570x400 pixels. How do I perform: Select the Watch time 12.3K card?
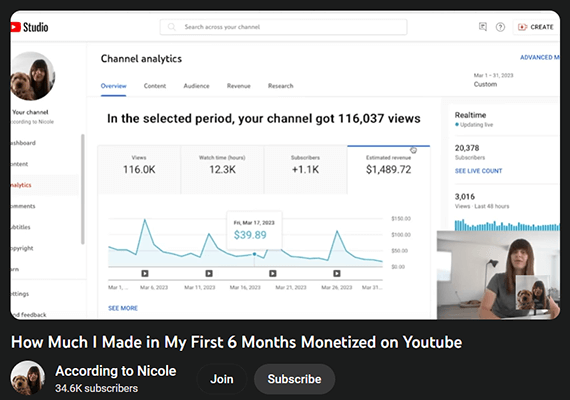click(222, 170)
